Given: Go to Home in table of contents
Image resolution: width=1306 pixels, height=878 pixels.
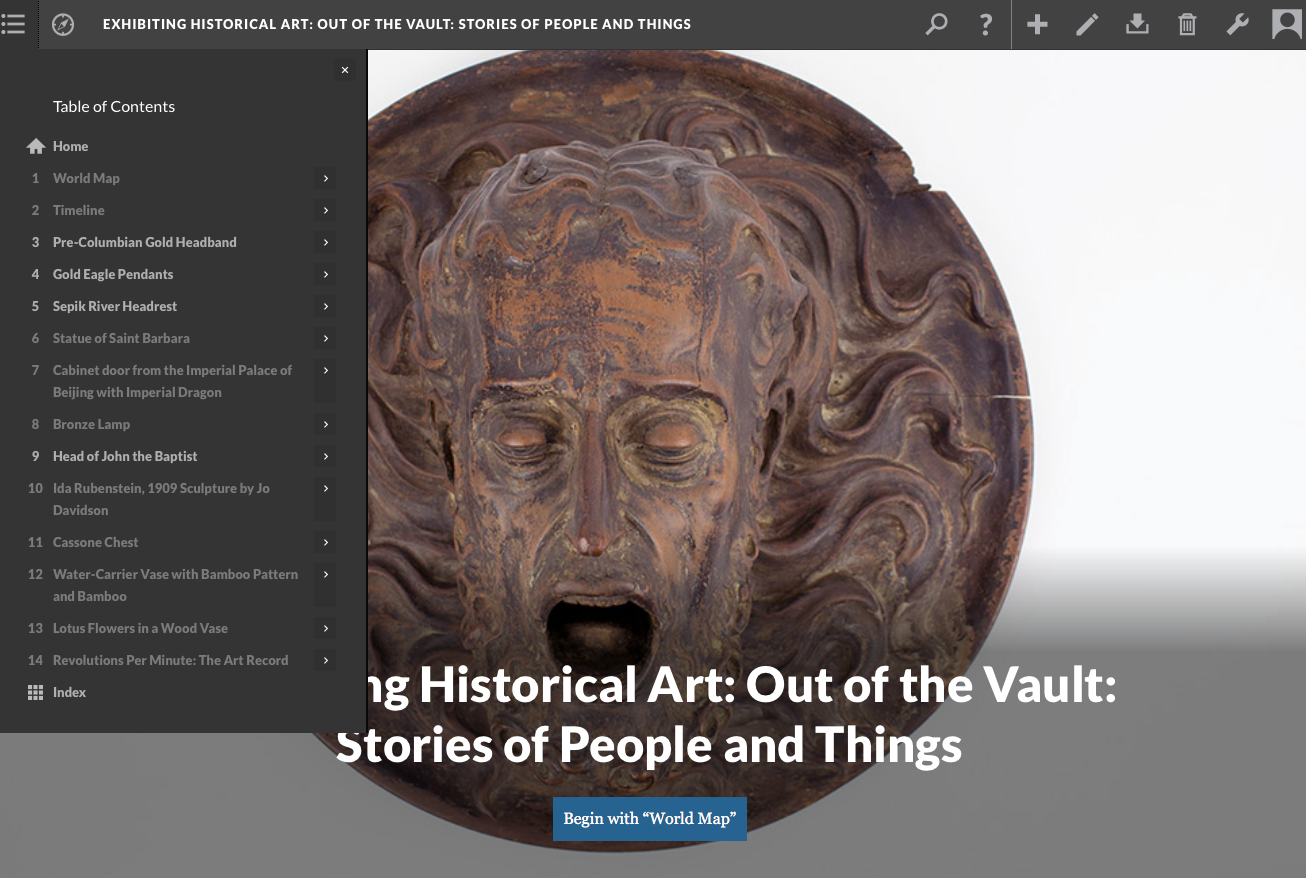Looking at the screenshot, I should 71,146.
